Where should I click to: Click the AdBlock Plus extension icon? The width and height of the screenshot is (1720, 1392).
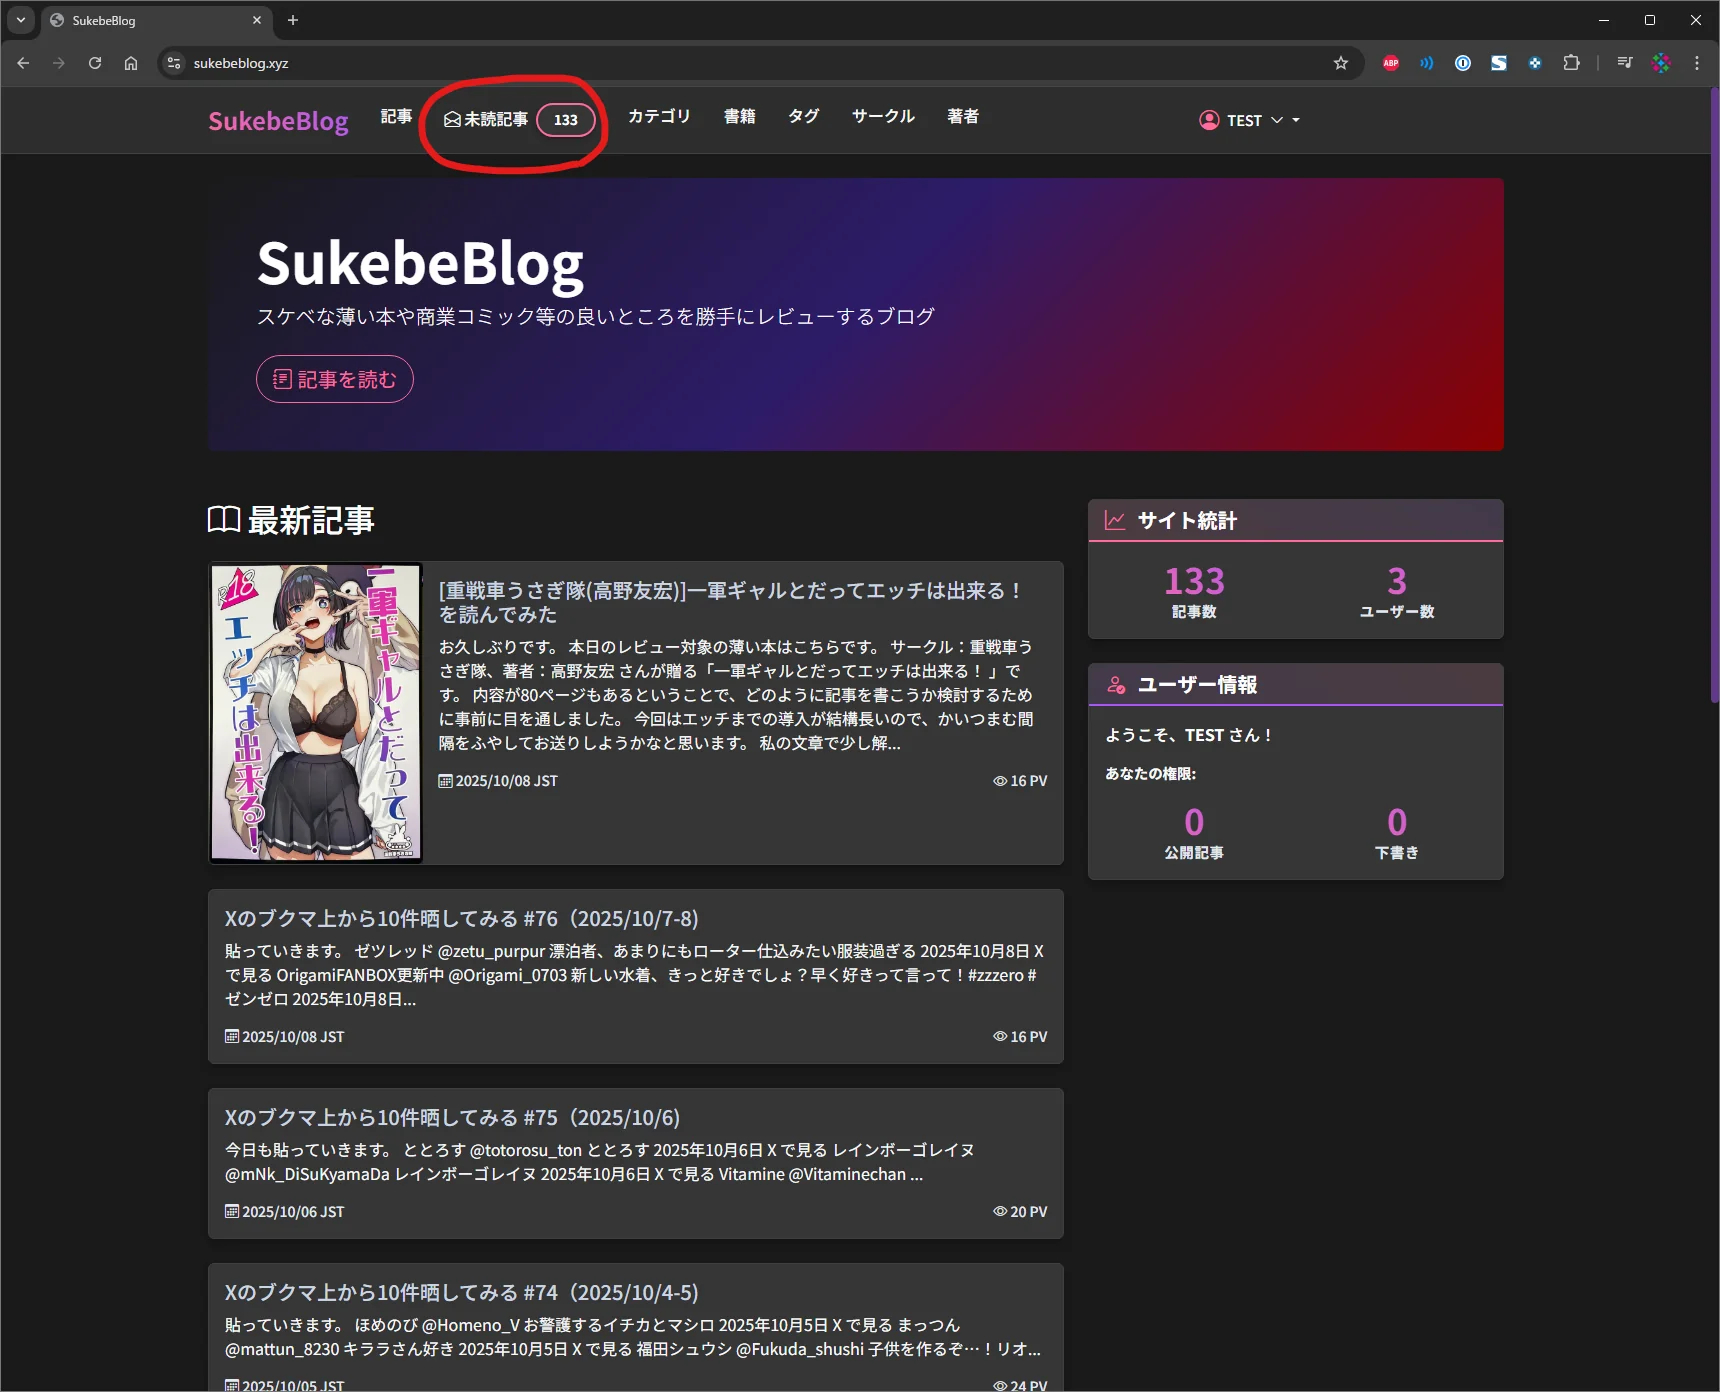(x=1390, y=63)
